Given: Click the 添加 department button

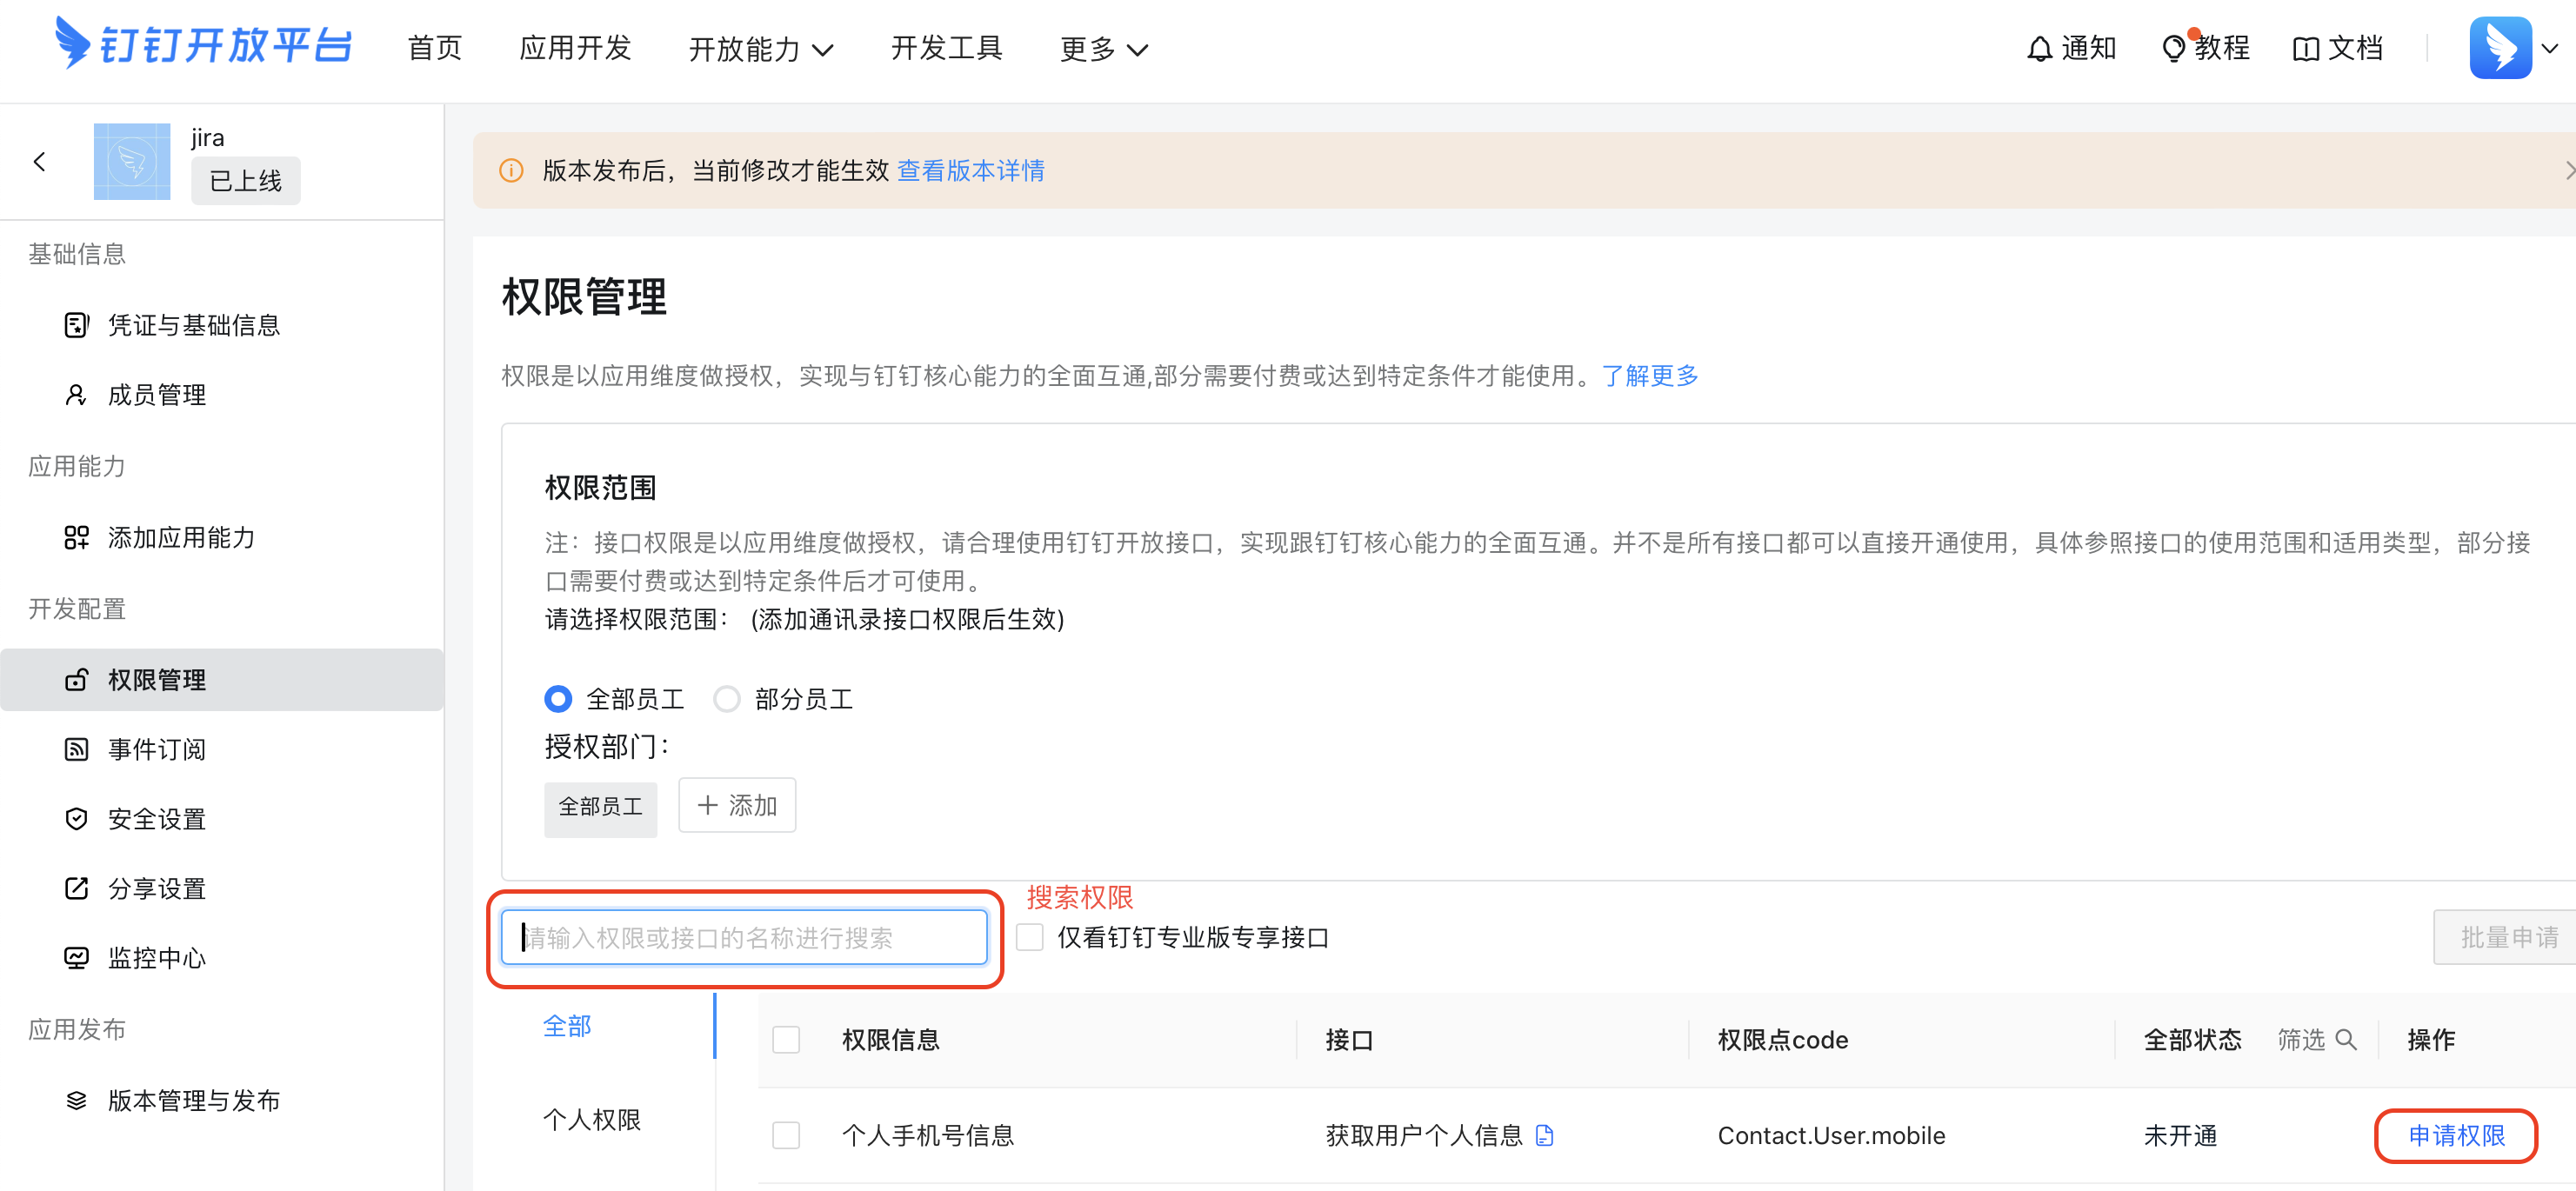Looking at the screenshot, I should pos(737,805).
